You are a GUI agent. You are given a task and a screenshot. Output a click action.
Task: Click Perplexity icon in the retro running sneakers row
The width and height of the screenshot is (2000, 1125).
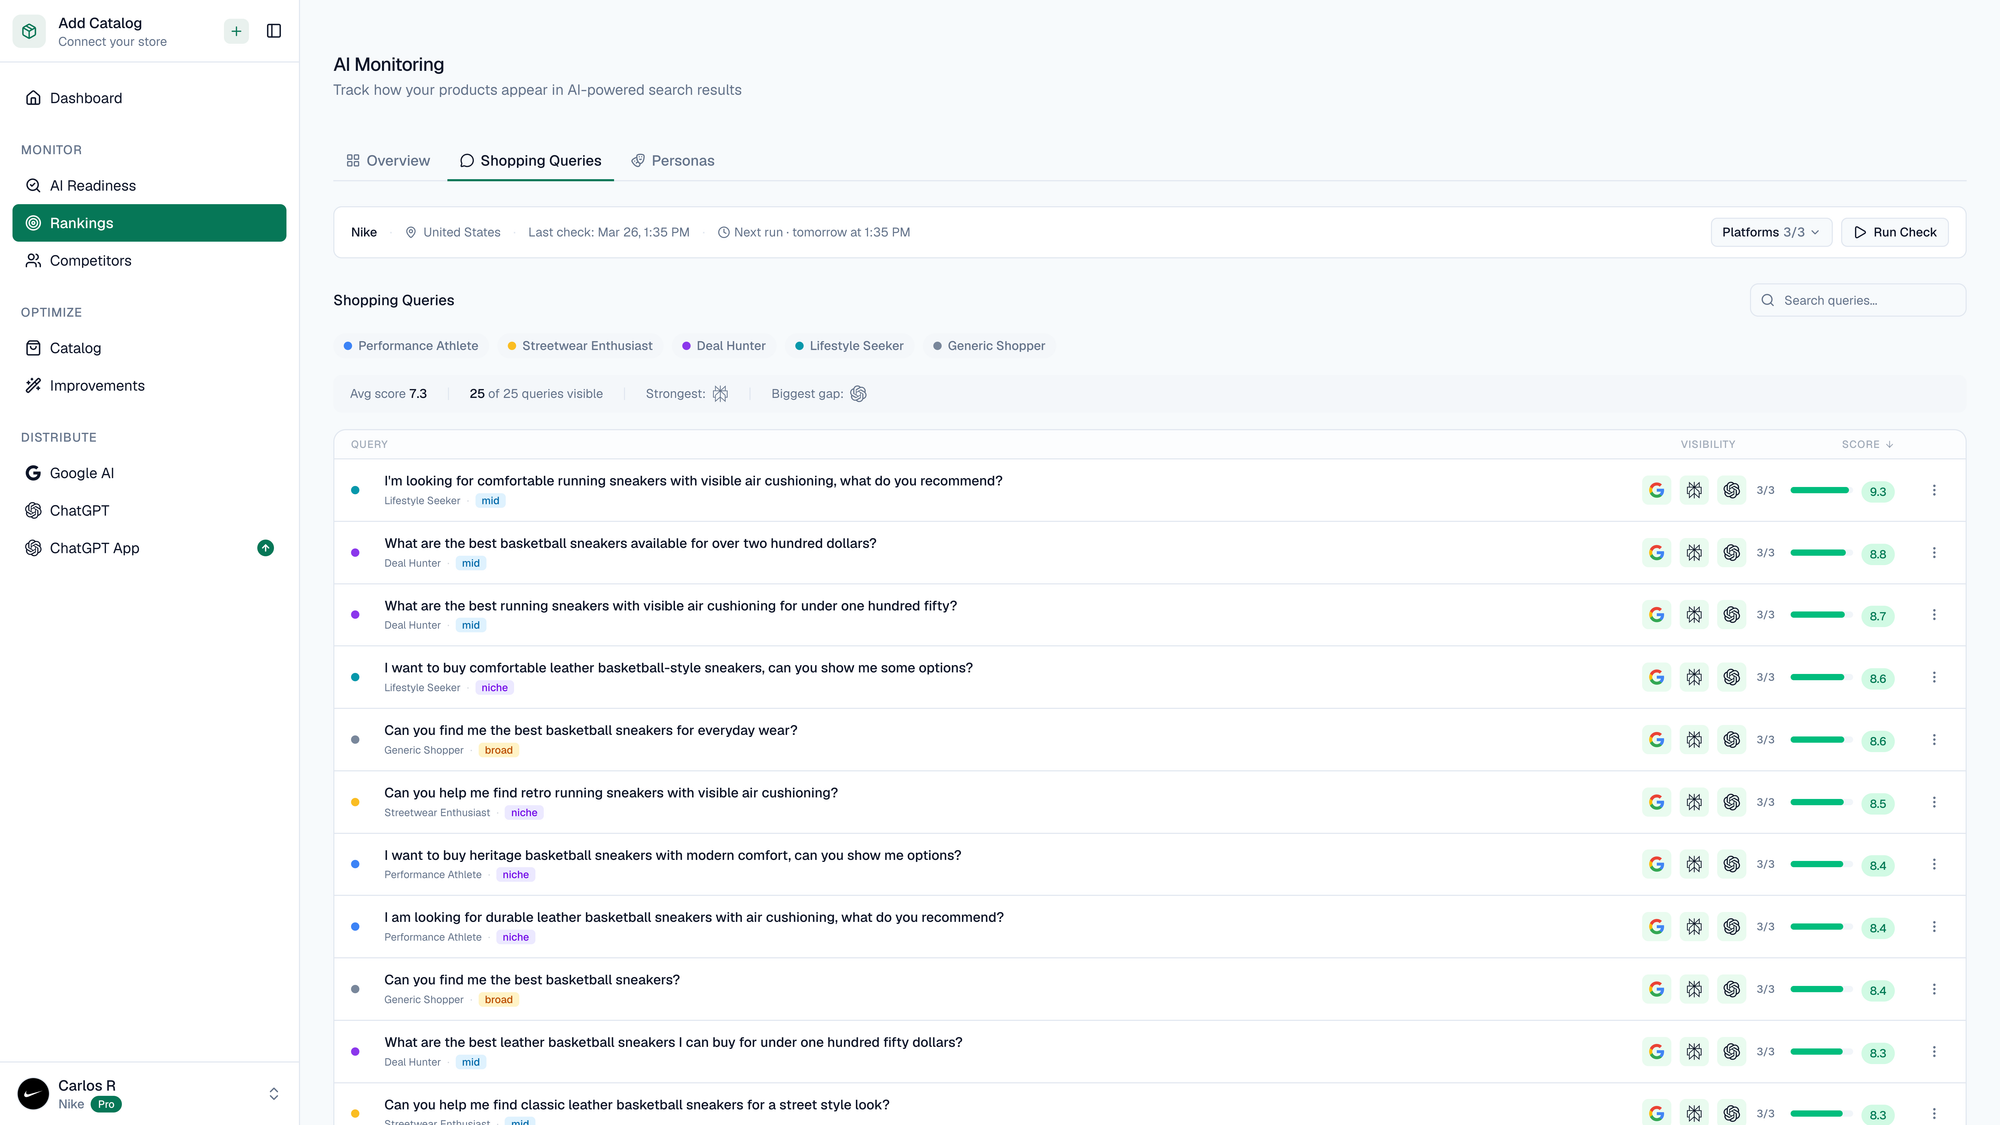[x=1694, y=802]
